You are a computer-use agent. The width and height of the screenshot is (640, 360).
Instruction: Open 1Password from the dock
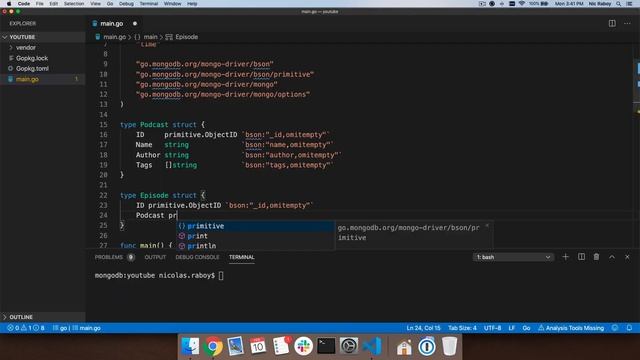(427, 346)
